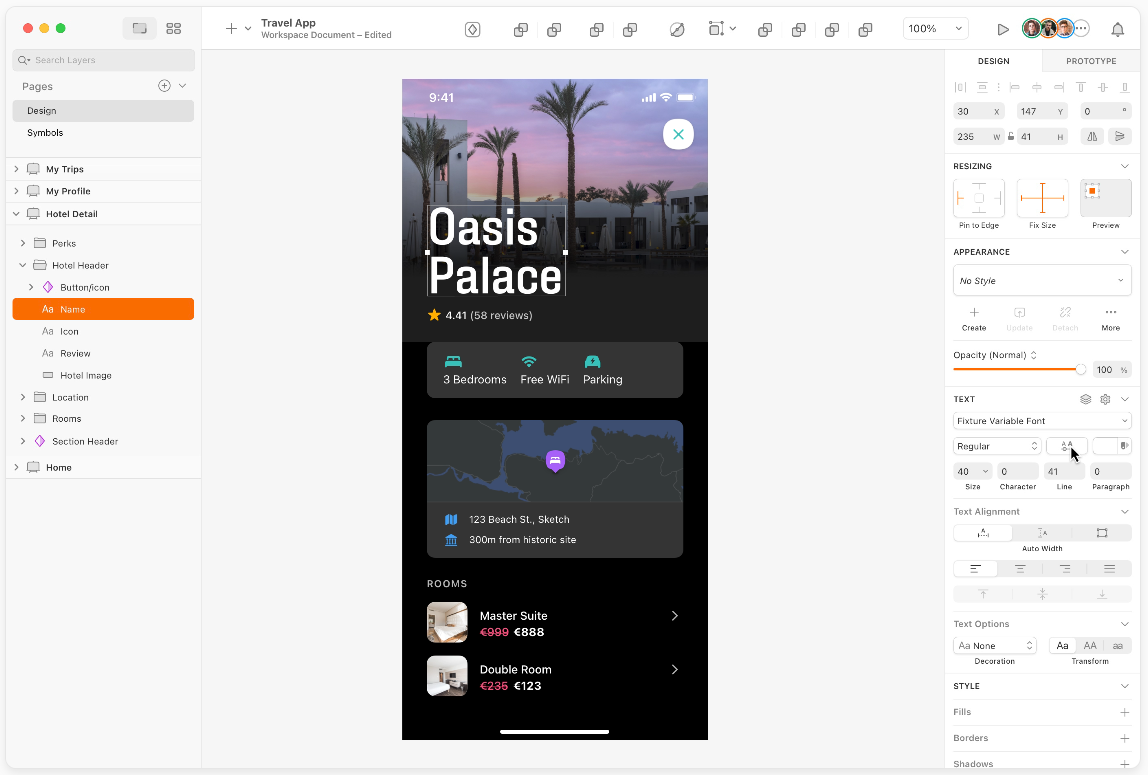
Task: Toggle the aspect ratio lock
Action: (1010, 136)
